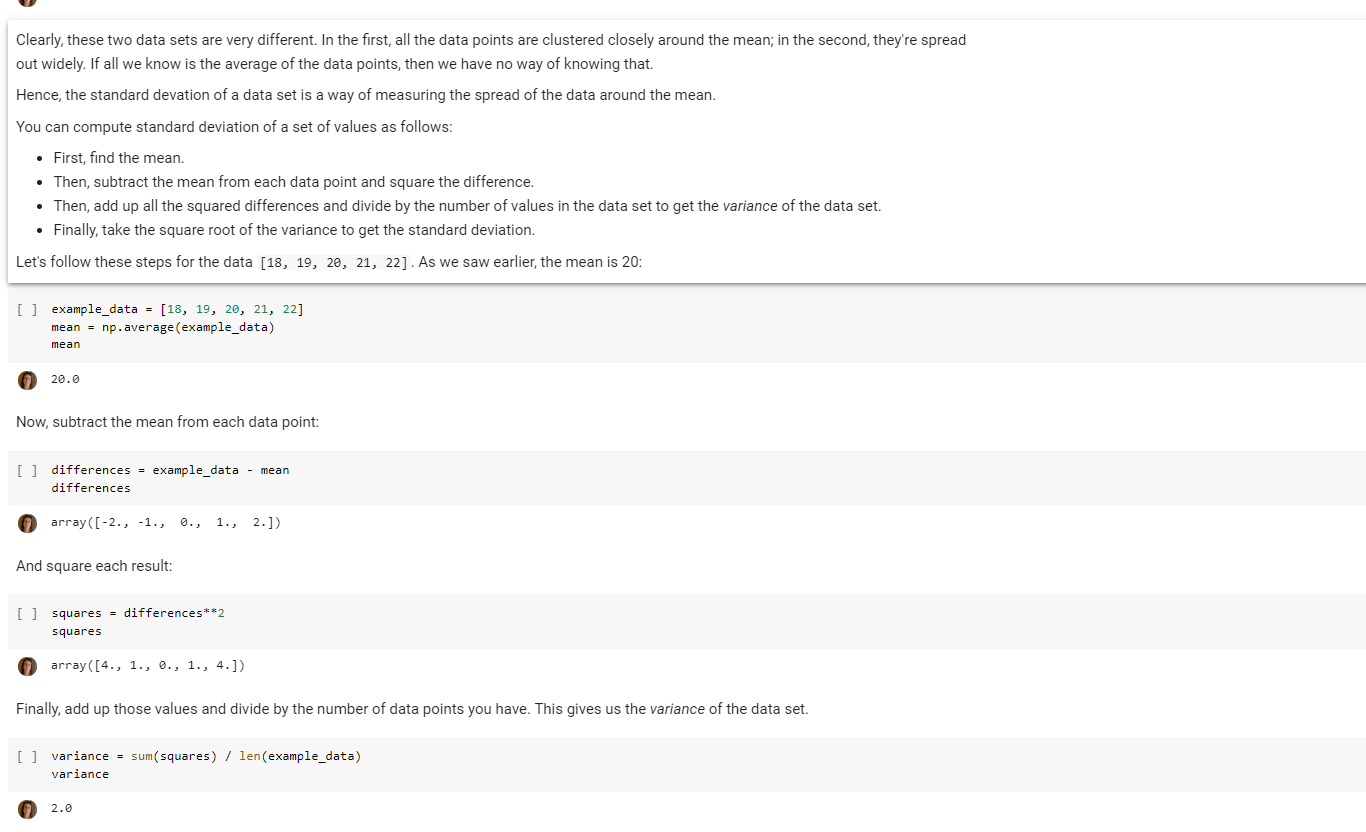Select the 20.0 output text
The image size is (1366, 832).
coord(64,379)
